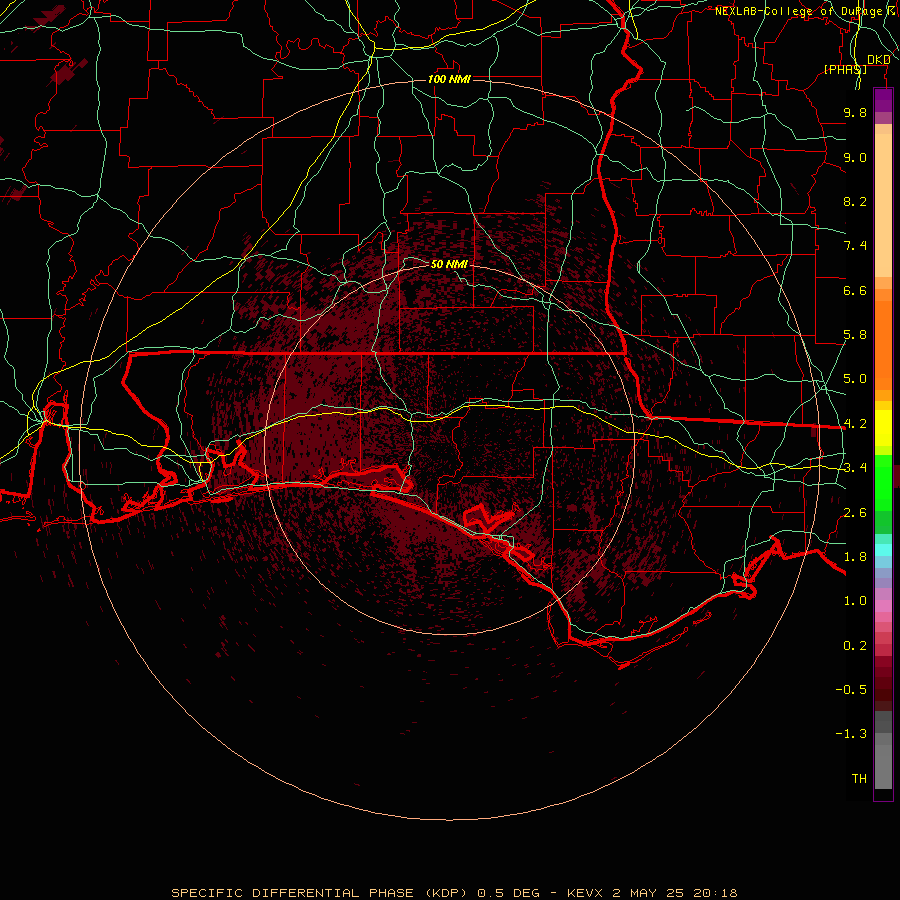Click the 1.8 scale value label
This screenshot has width=900, height=900.
855,557
